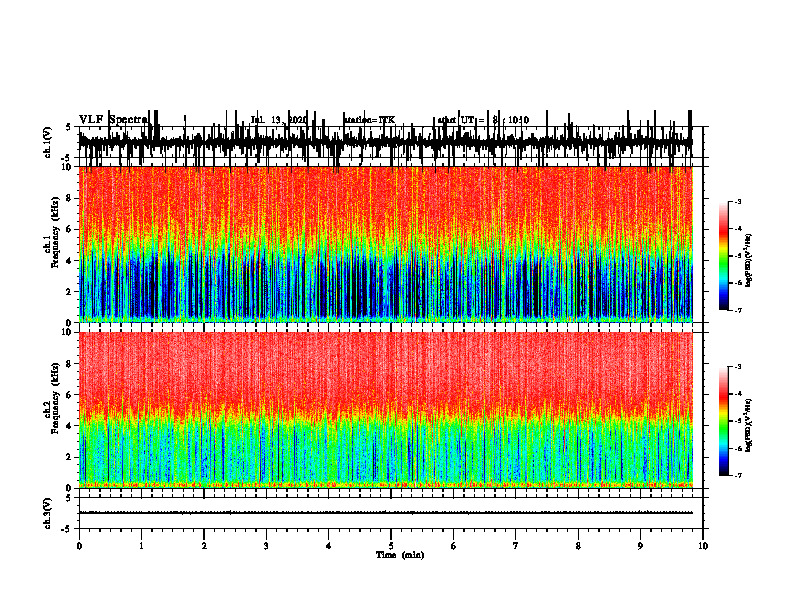Click the '4' tick on ch.1 frequency axis

pyautogui.click(x=69, y=261)
